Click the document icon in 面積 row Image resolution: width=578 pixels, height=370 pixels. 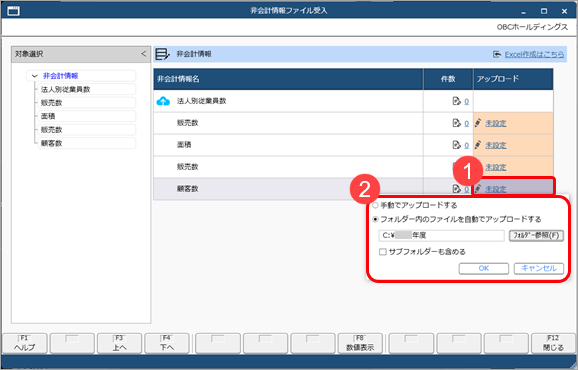[456, 145]
